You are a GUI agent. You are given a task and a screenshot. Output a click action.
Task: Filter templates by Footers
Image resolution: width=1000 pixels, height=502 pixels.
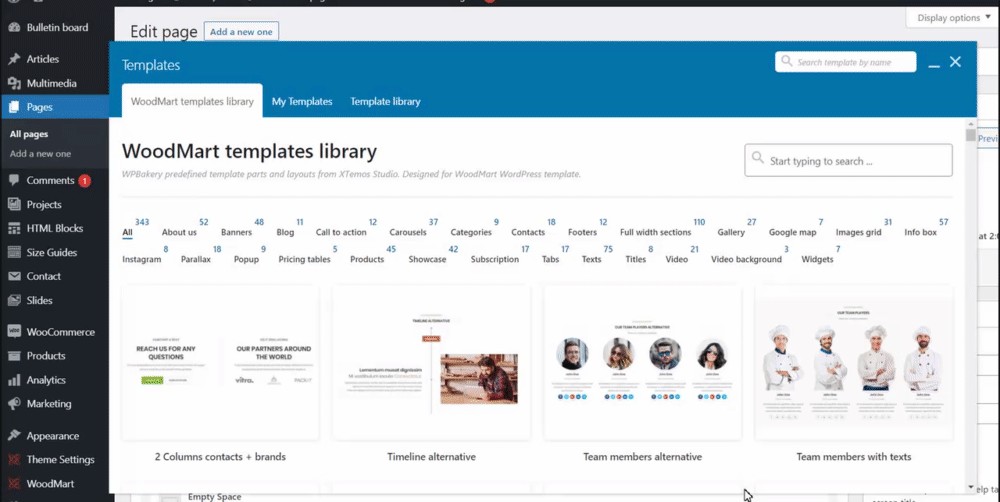click(582, 233)
